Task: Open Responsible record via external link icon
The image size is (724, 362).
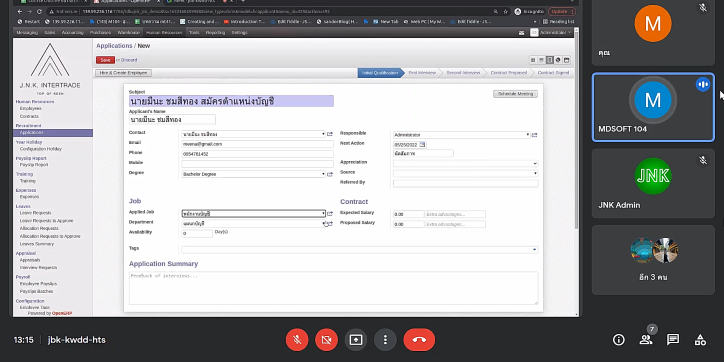Action: [535, 135]
